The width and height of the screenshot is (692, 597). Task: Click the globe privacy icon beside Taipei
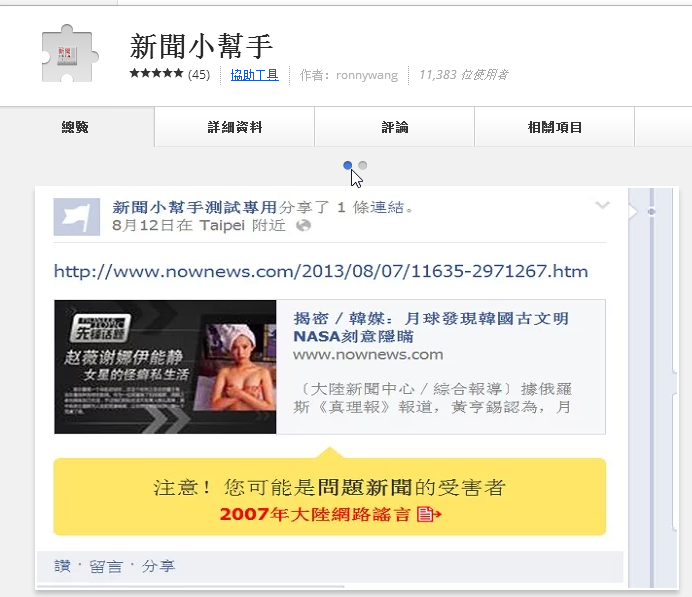pyautogui.click(x=304, y=225)
